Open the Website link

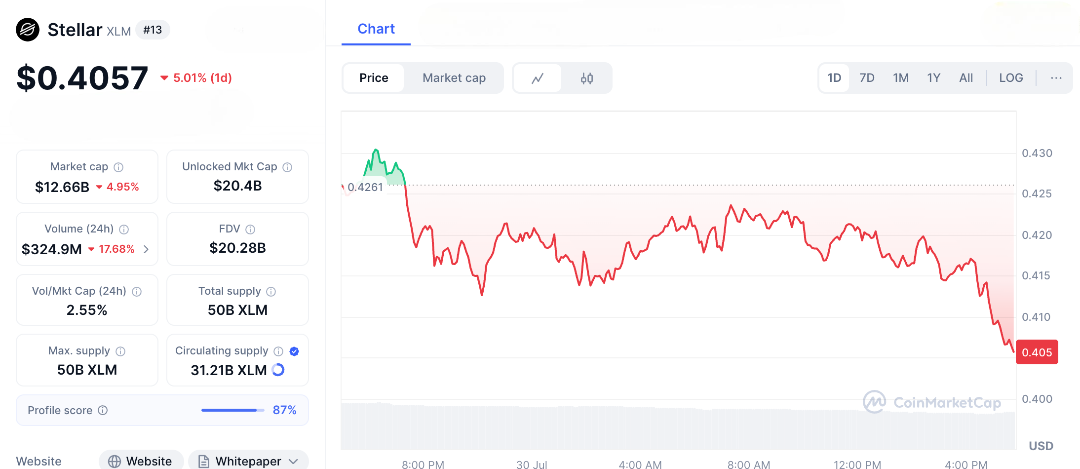point(141,461)
